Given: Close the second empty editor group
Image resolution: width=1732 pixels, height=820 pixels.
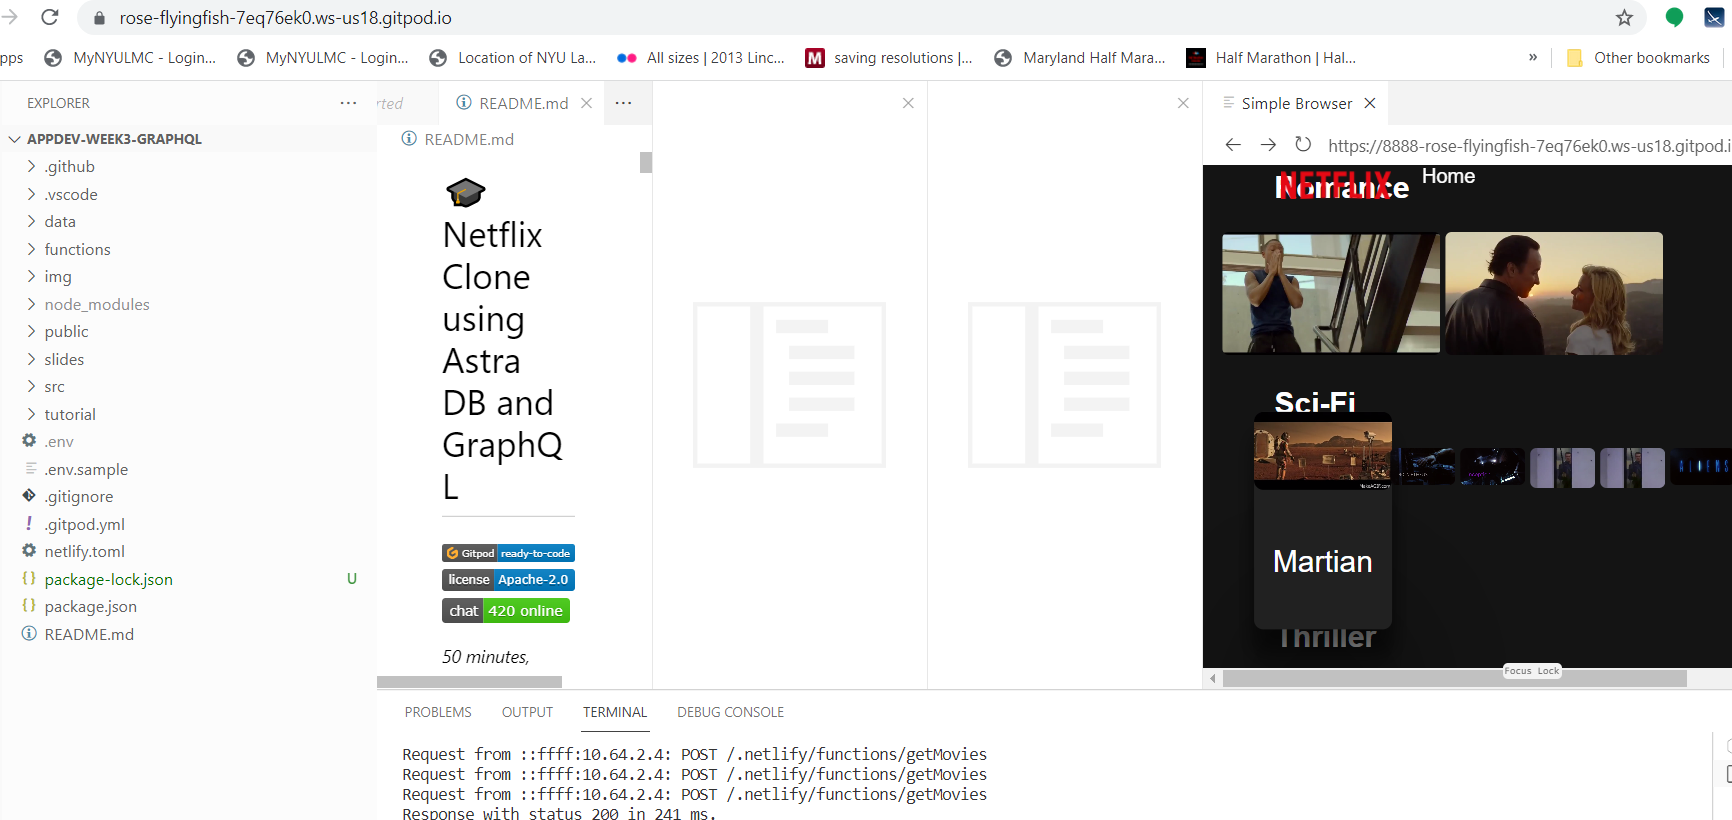Looking at the screenshot, I should click(x=1183, y=103).
